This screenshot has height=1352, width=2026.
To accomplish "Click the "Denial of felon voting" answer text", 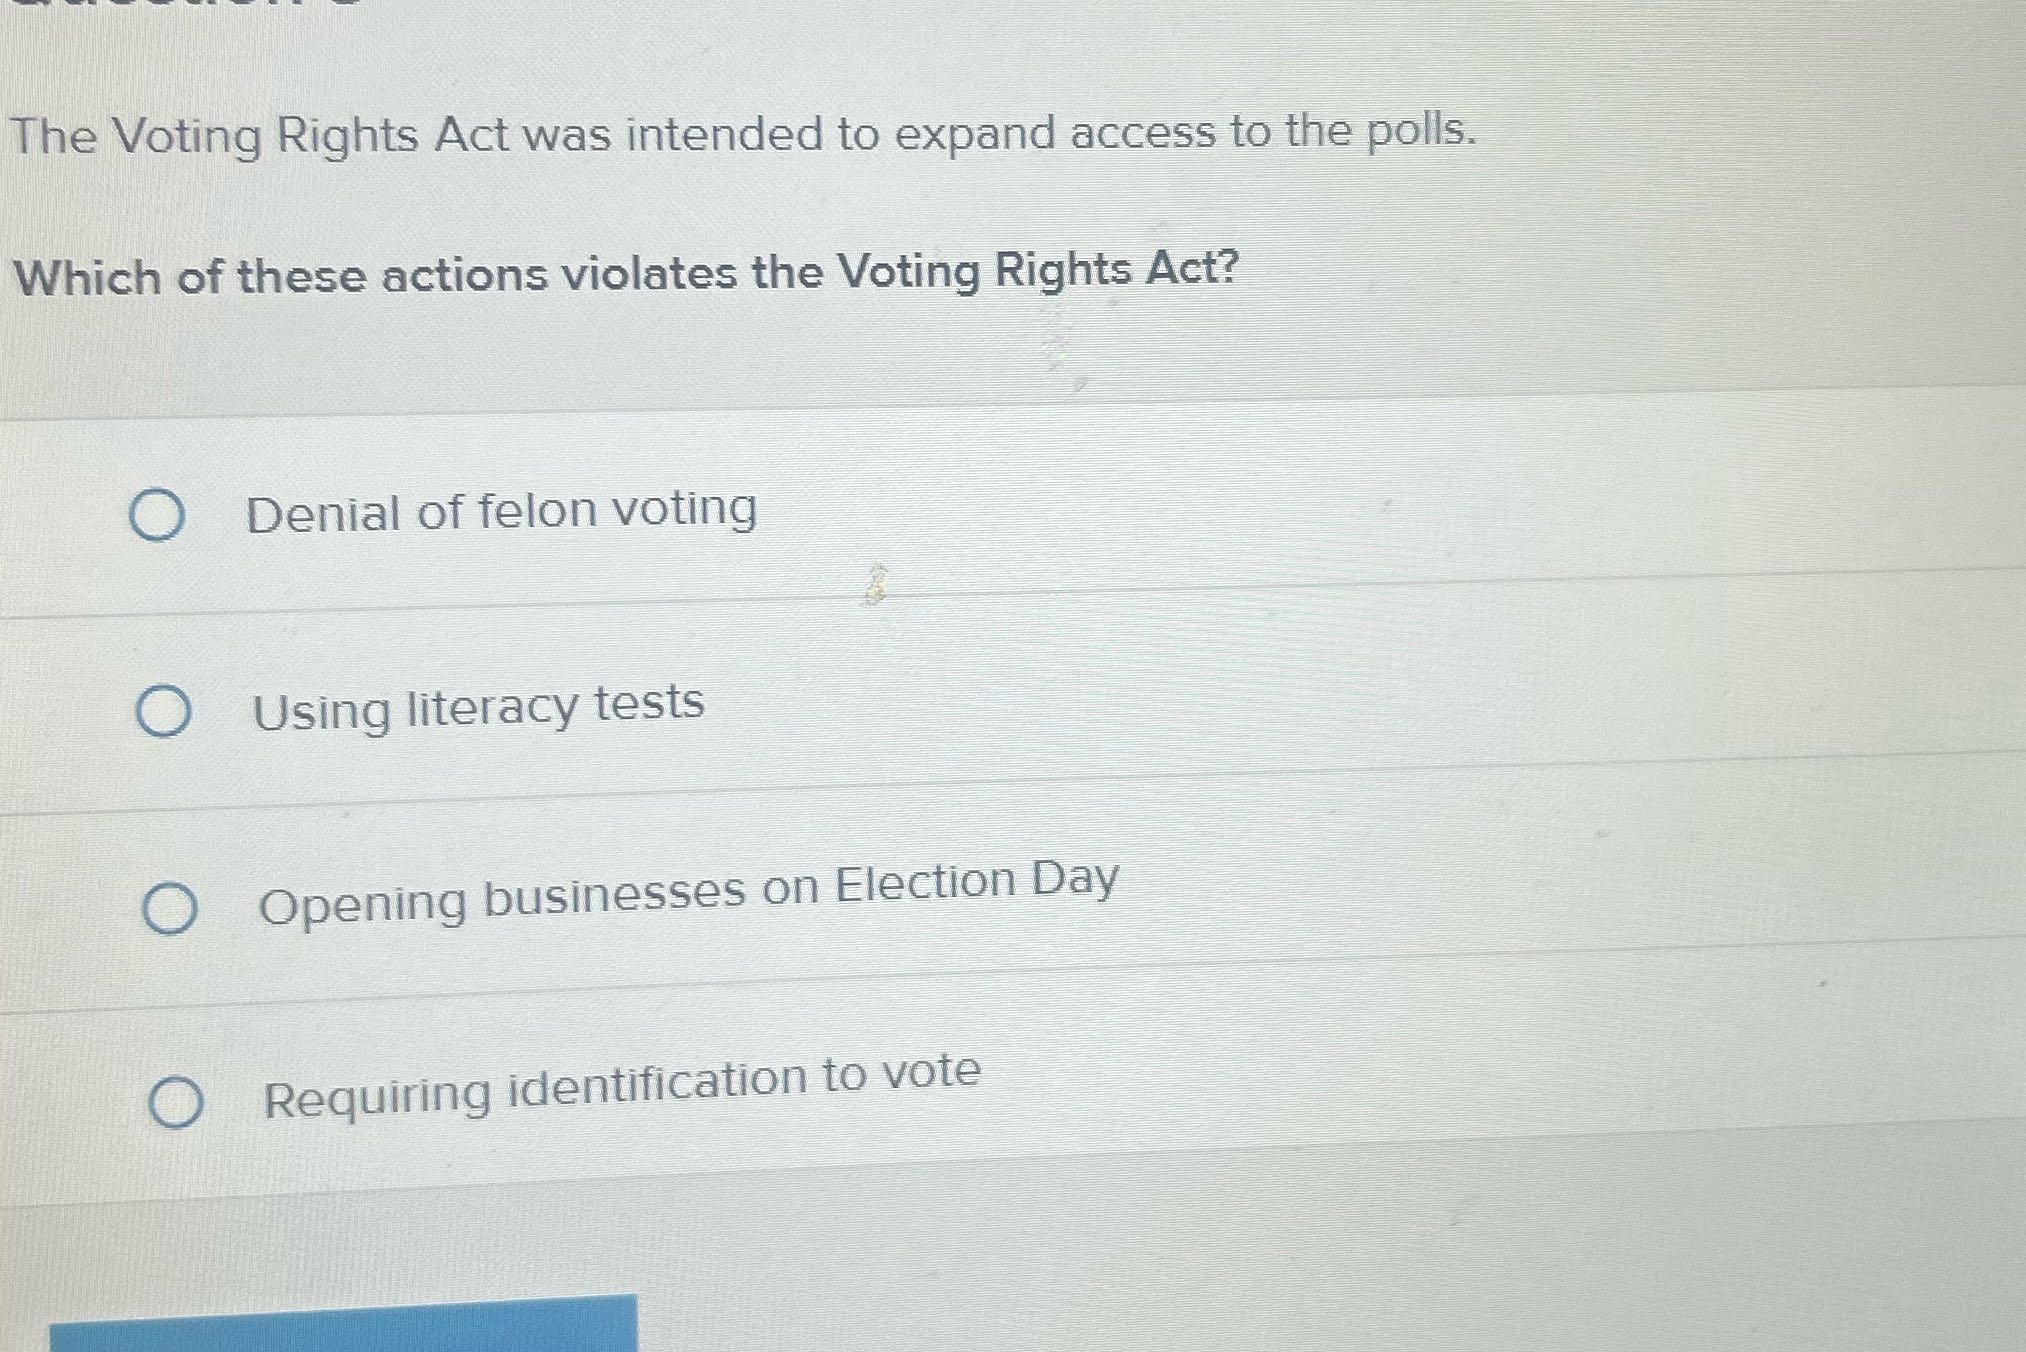I will point(501,510).
